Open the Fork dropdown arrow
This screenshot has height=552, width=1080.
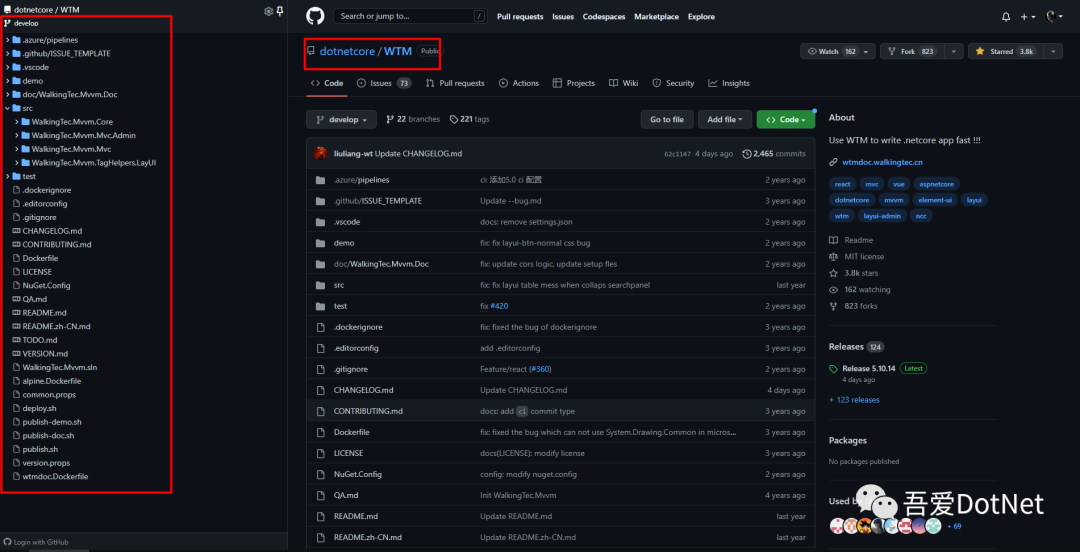tap(953, 52)
